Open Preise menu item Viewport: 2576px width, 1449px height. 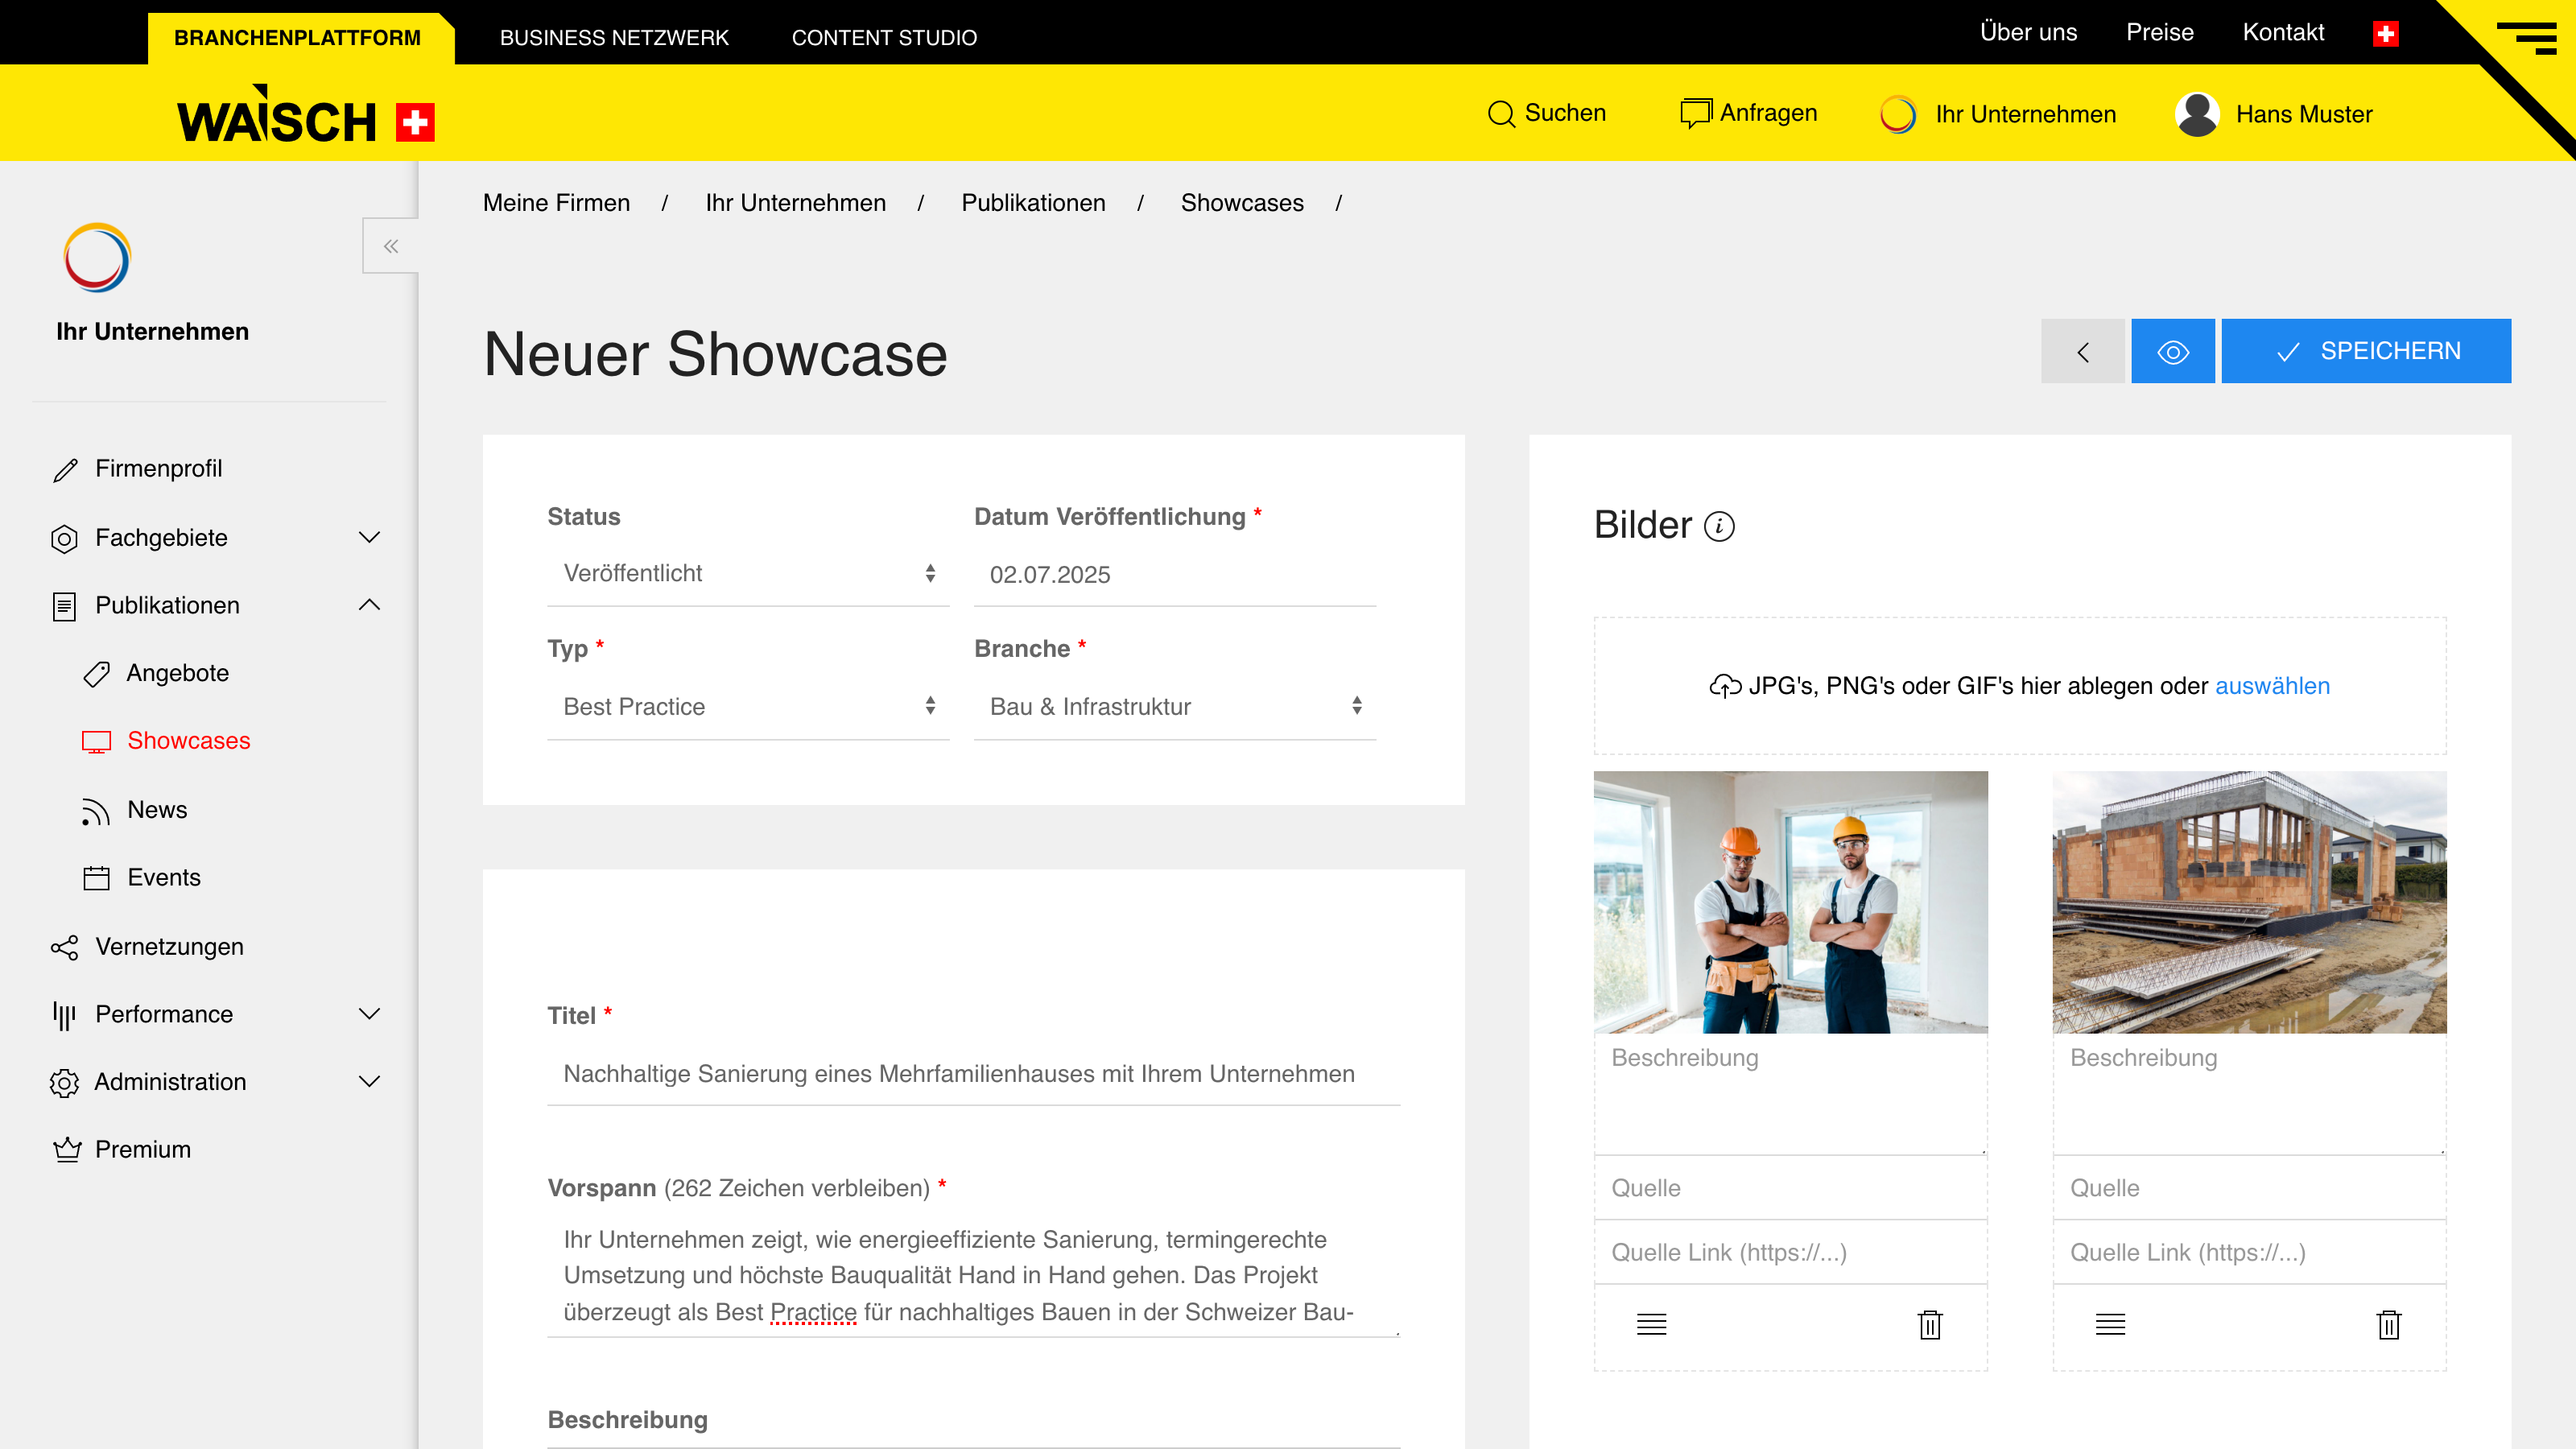(2159, 33)
